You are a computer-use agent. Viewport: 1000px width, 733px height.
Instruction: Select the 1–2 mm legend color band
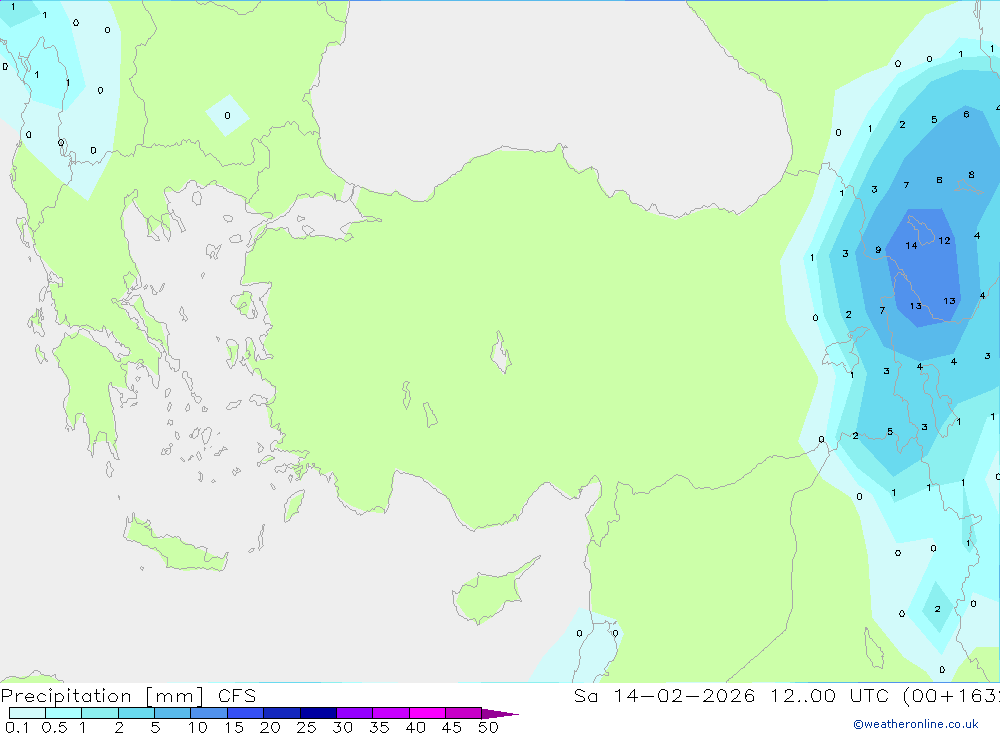point(99,713)
